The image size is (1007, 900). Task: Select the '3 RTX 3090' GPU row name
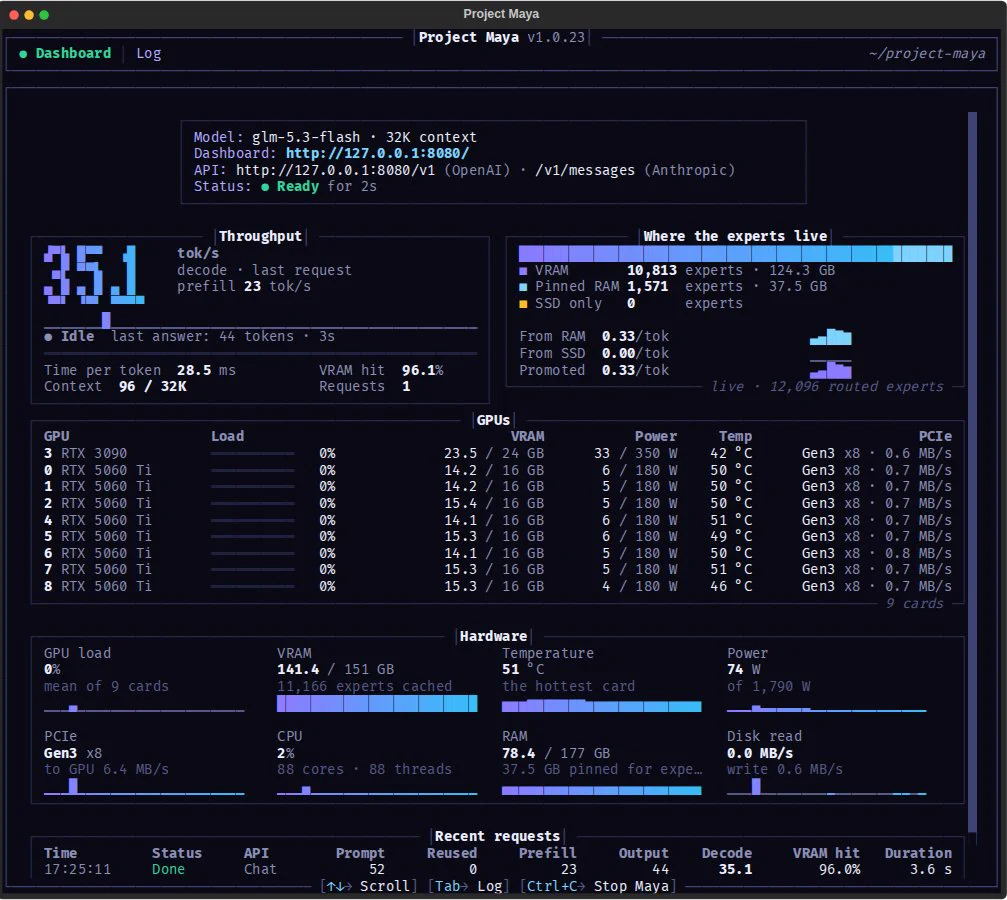85,454
